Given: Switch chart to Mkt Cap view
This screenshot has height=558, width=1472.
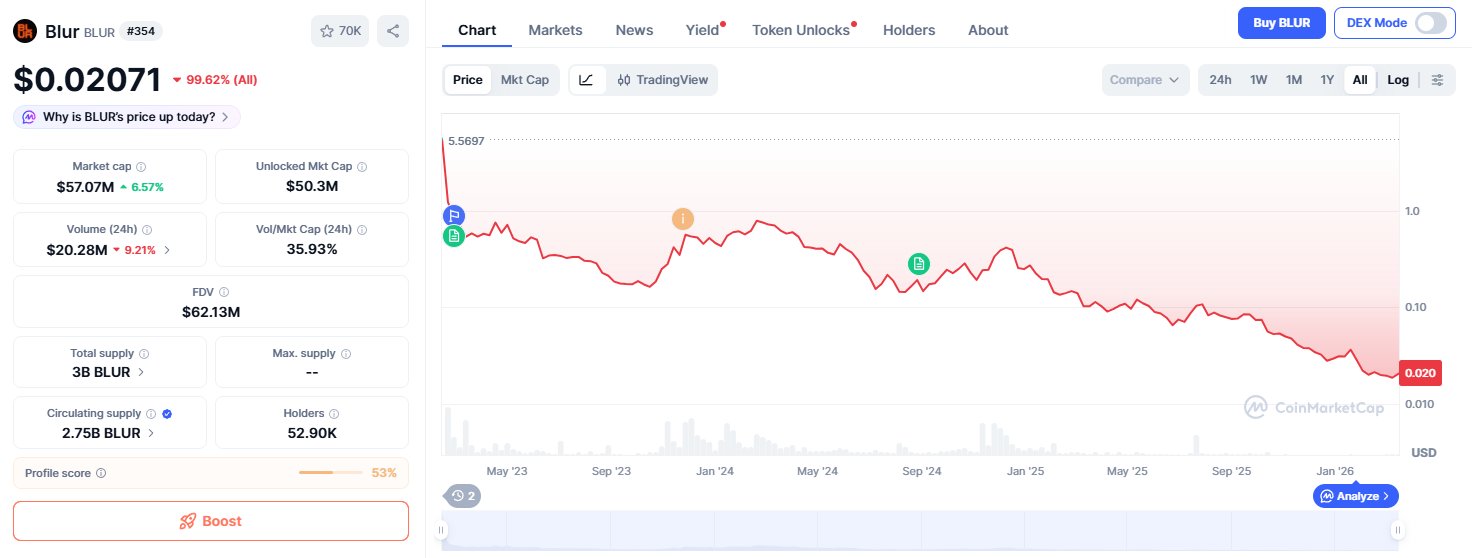Looking at the screenshot, I should tap(524, 80).
